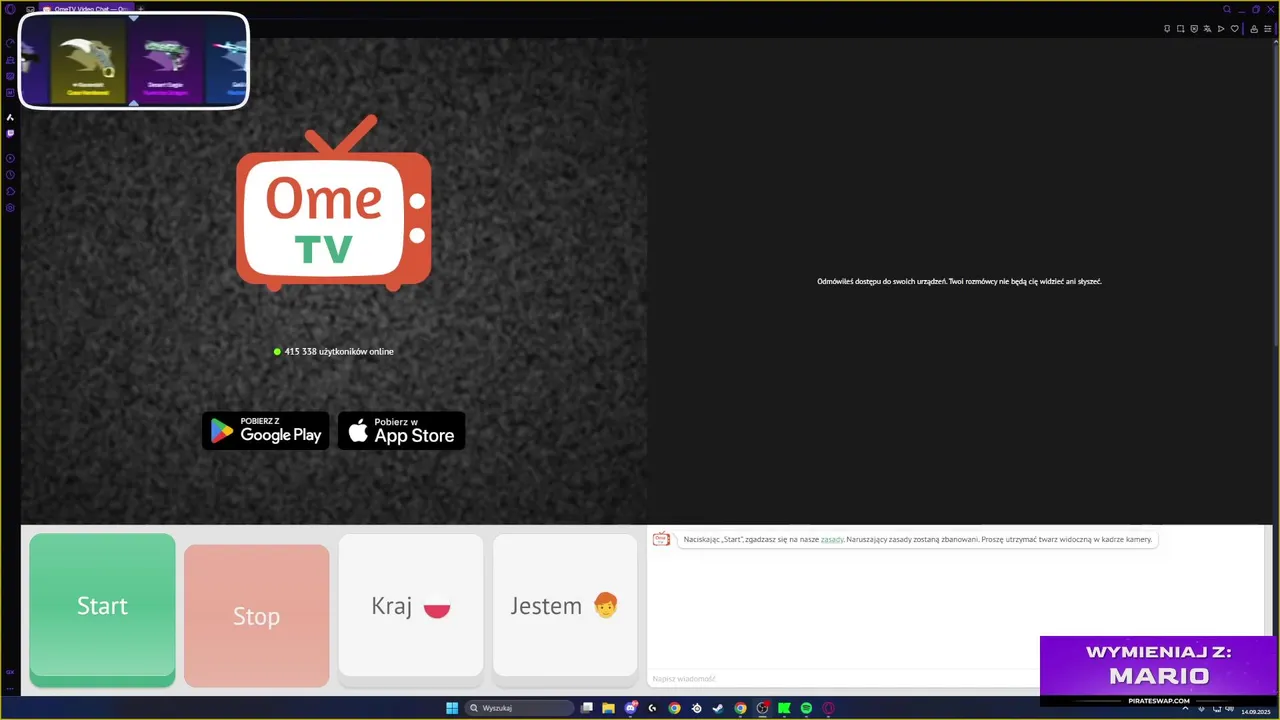This screenshot has width=1280, height=720.
Task: Download from Google Play badge
Action: click(x=266, y=431)
